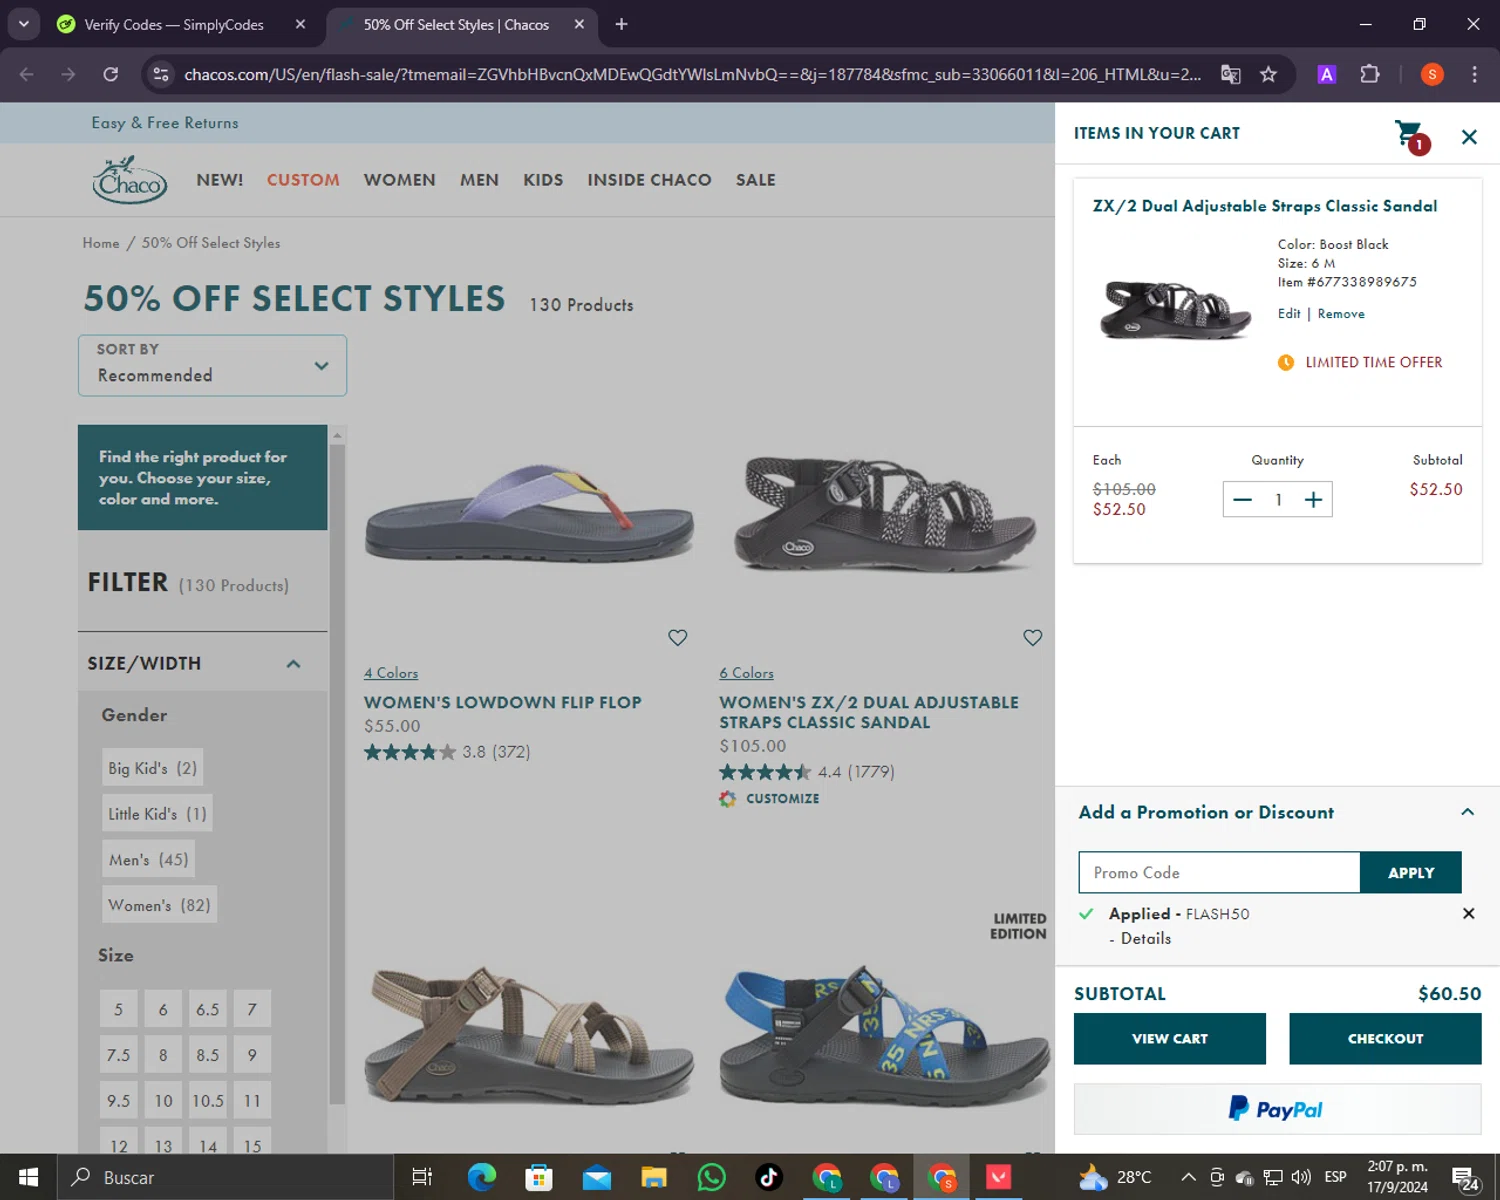Pay with the PayPal button
The image size is (1500, 1200).
pyautogui.click(x=1277, y=1109)
